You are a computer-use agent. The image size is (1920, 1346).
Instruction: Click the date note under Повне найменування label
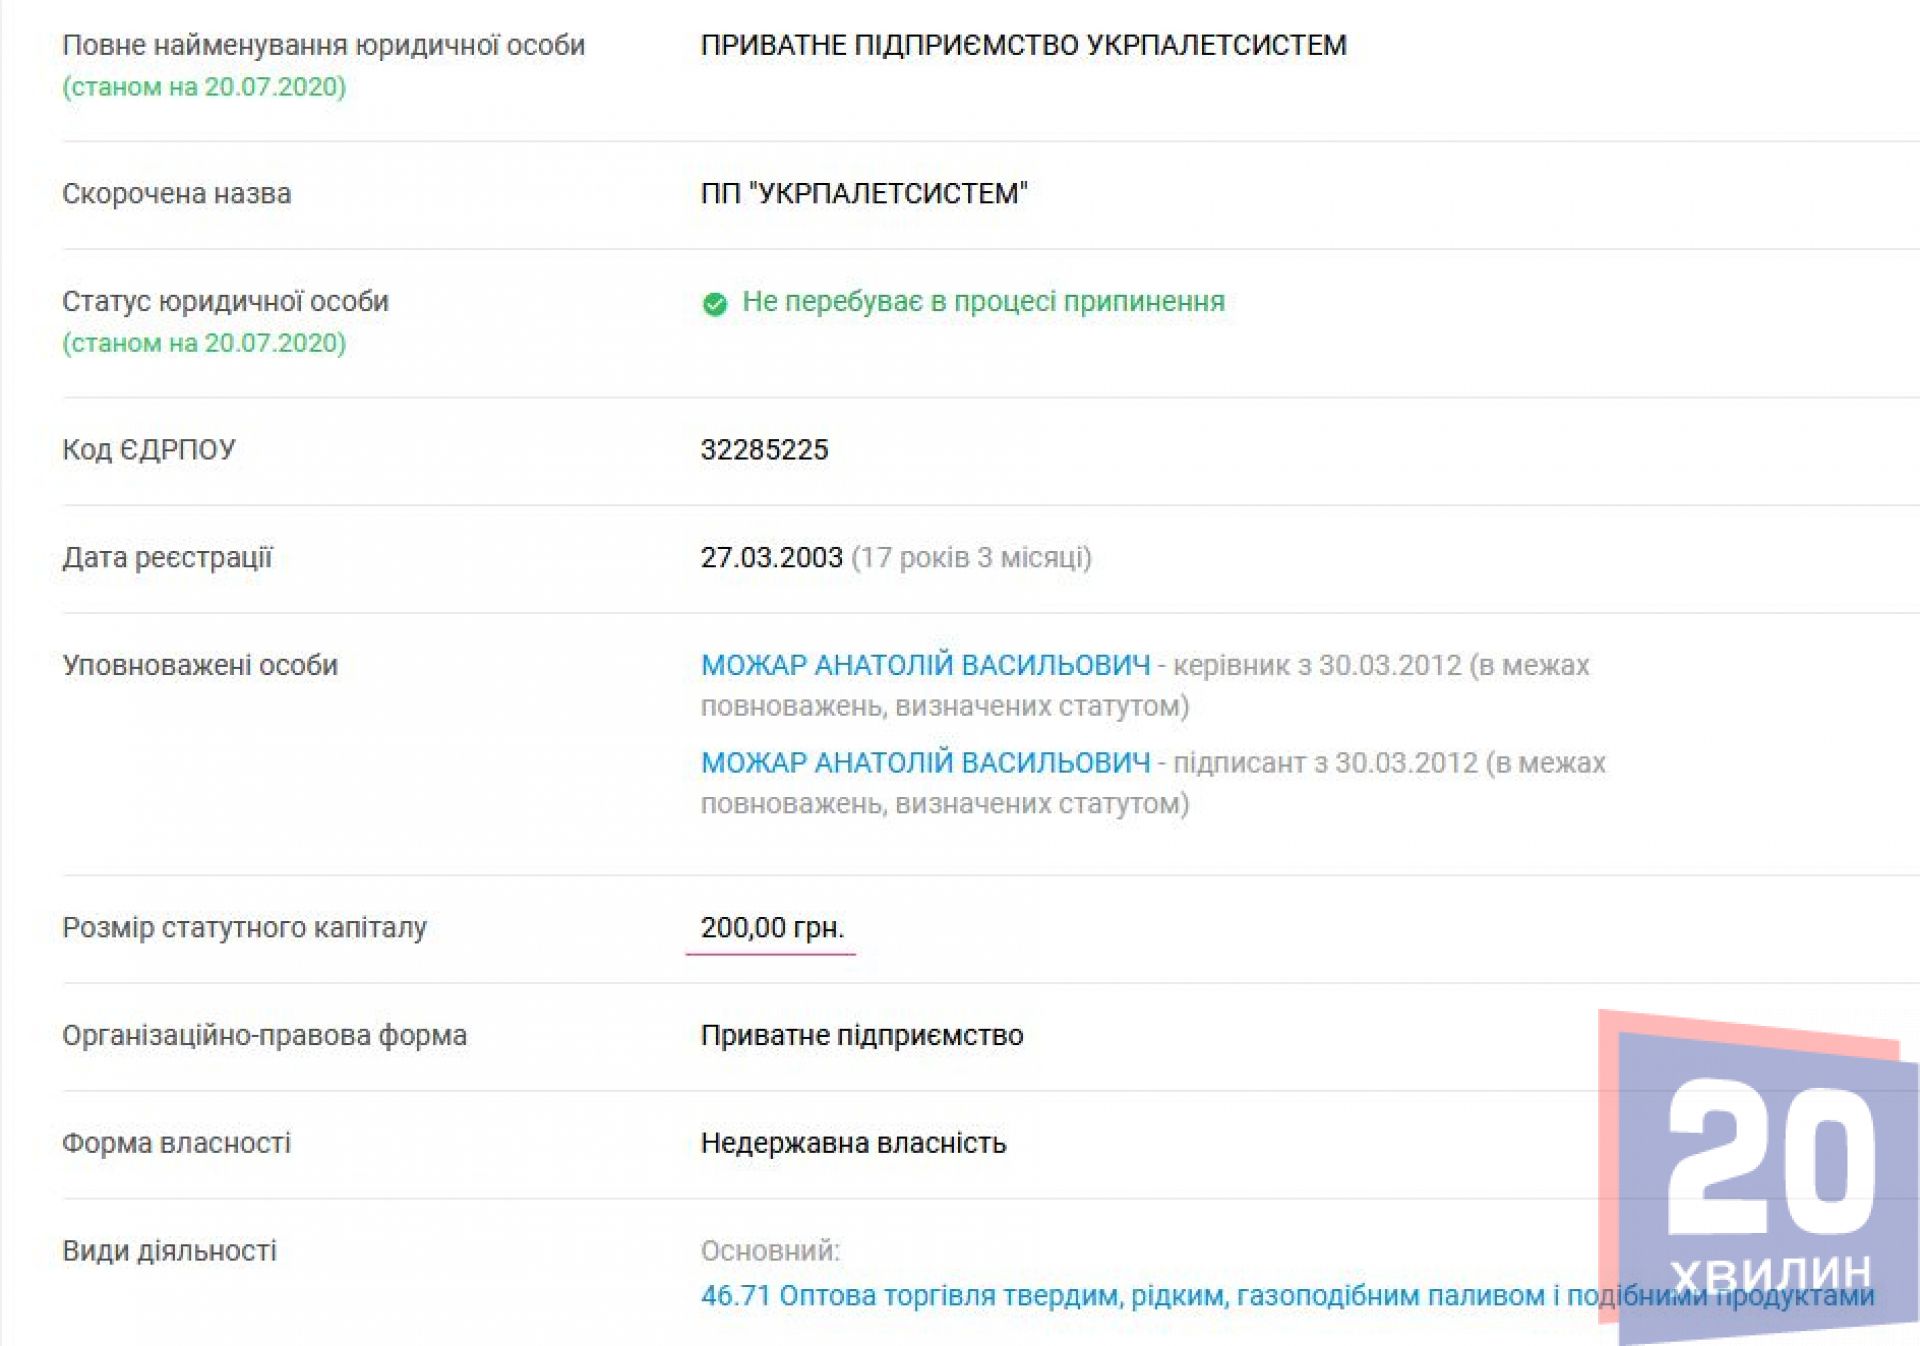(204, 88)
